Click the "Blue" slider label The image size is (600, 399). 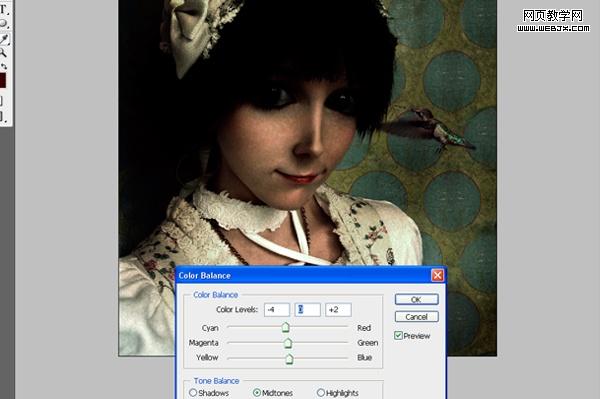pyautogui.click(x=365, y=357)
